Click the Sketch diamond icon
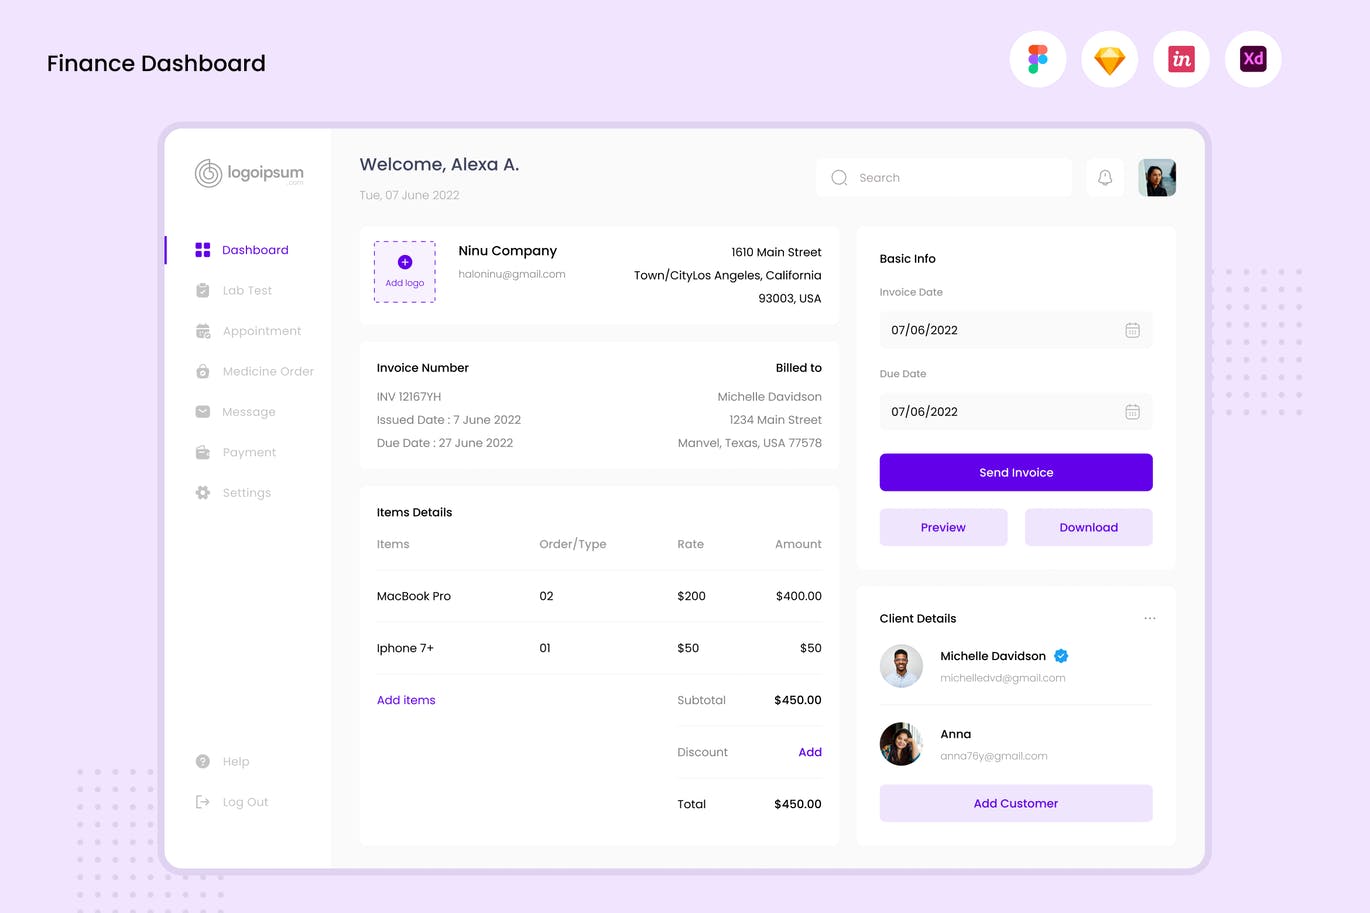This screenshot has width=1370, height=913. pos(1110,60)
